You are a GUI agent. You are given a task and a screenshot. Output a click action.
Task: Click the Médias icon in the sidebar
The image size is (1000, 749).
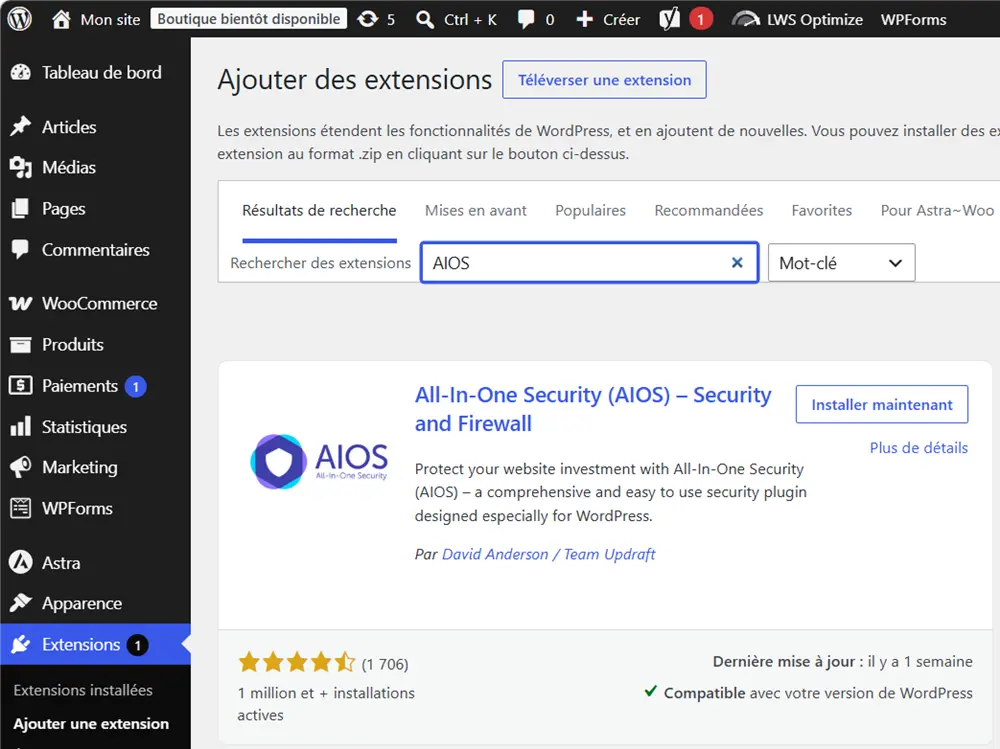20,167
